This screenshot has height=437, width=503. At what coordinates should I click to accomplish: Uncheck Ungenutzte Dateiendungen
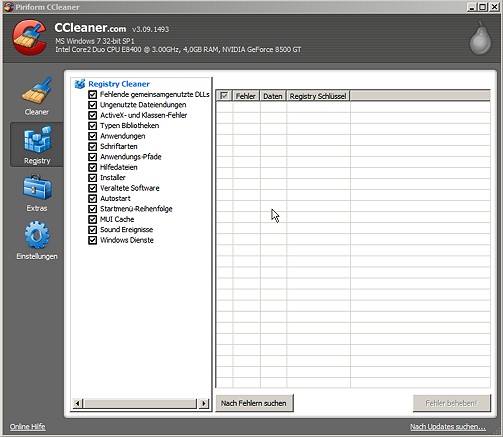pos(92,105)
